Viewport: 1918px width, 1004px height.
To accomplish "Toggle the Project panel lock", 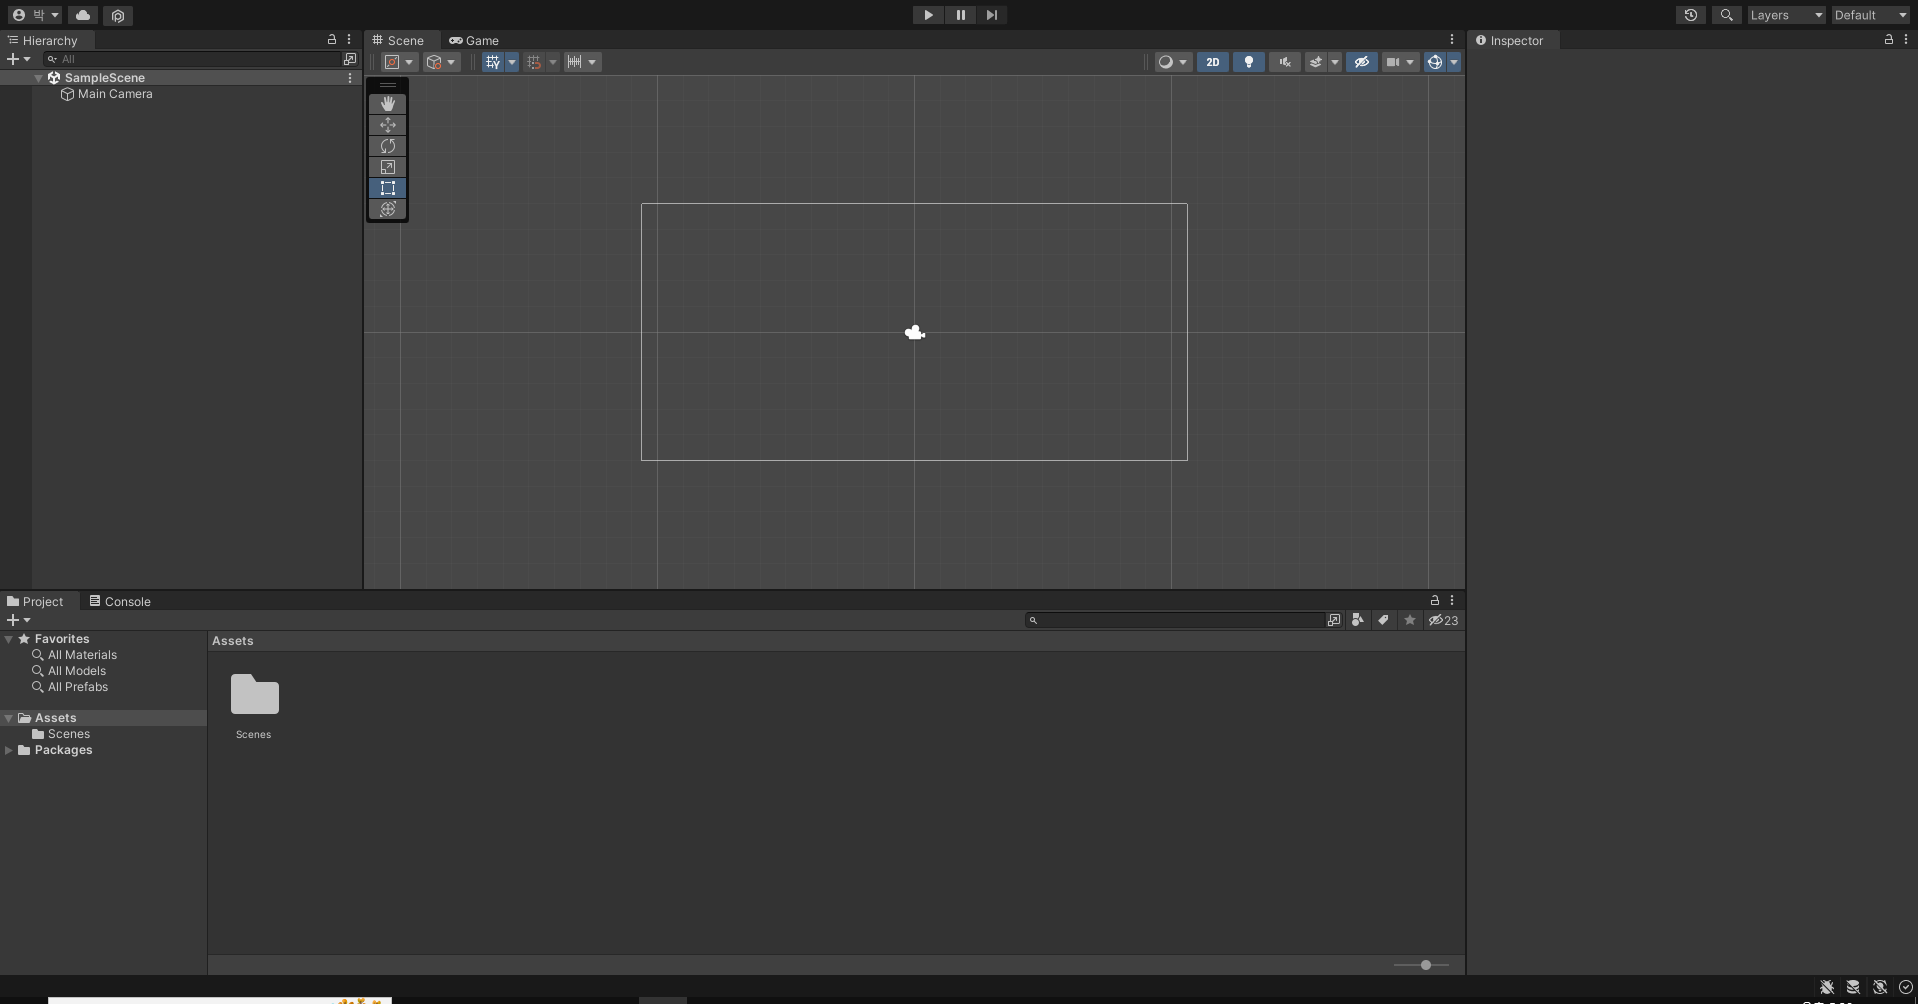I will pos(1435,601).
